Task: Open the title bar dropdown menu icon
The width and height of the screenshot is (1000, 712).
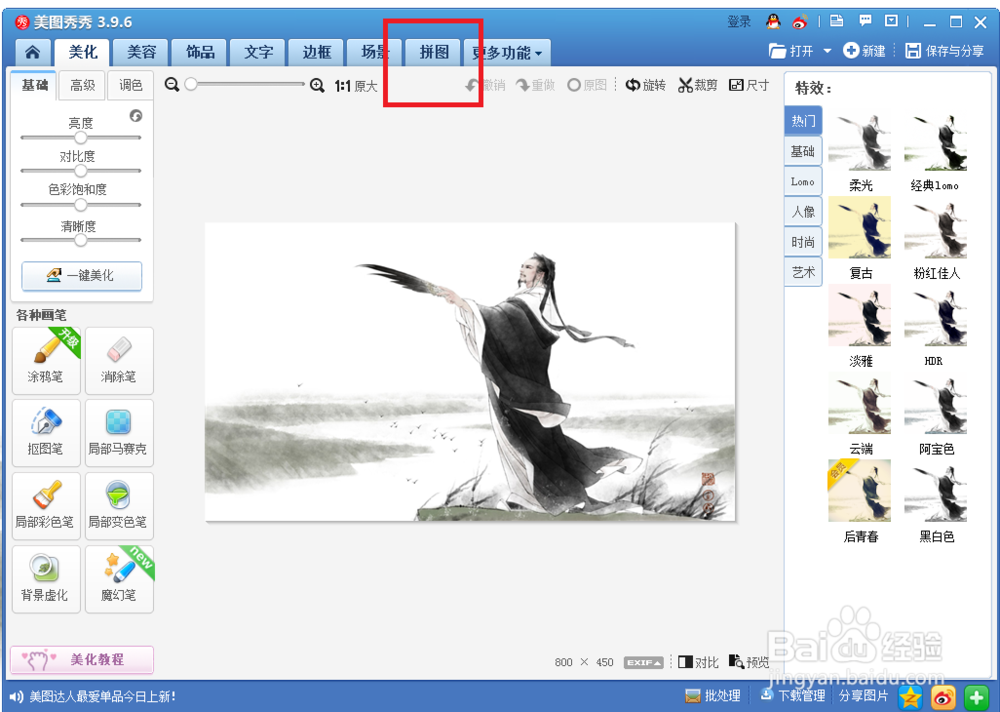Action: [892, 21]
